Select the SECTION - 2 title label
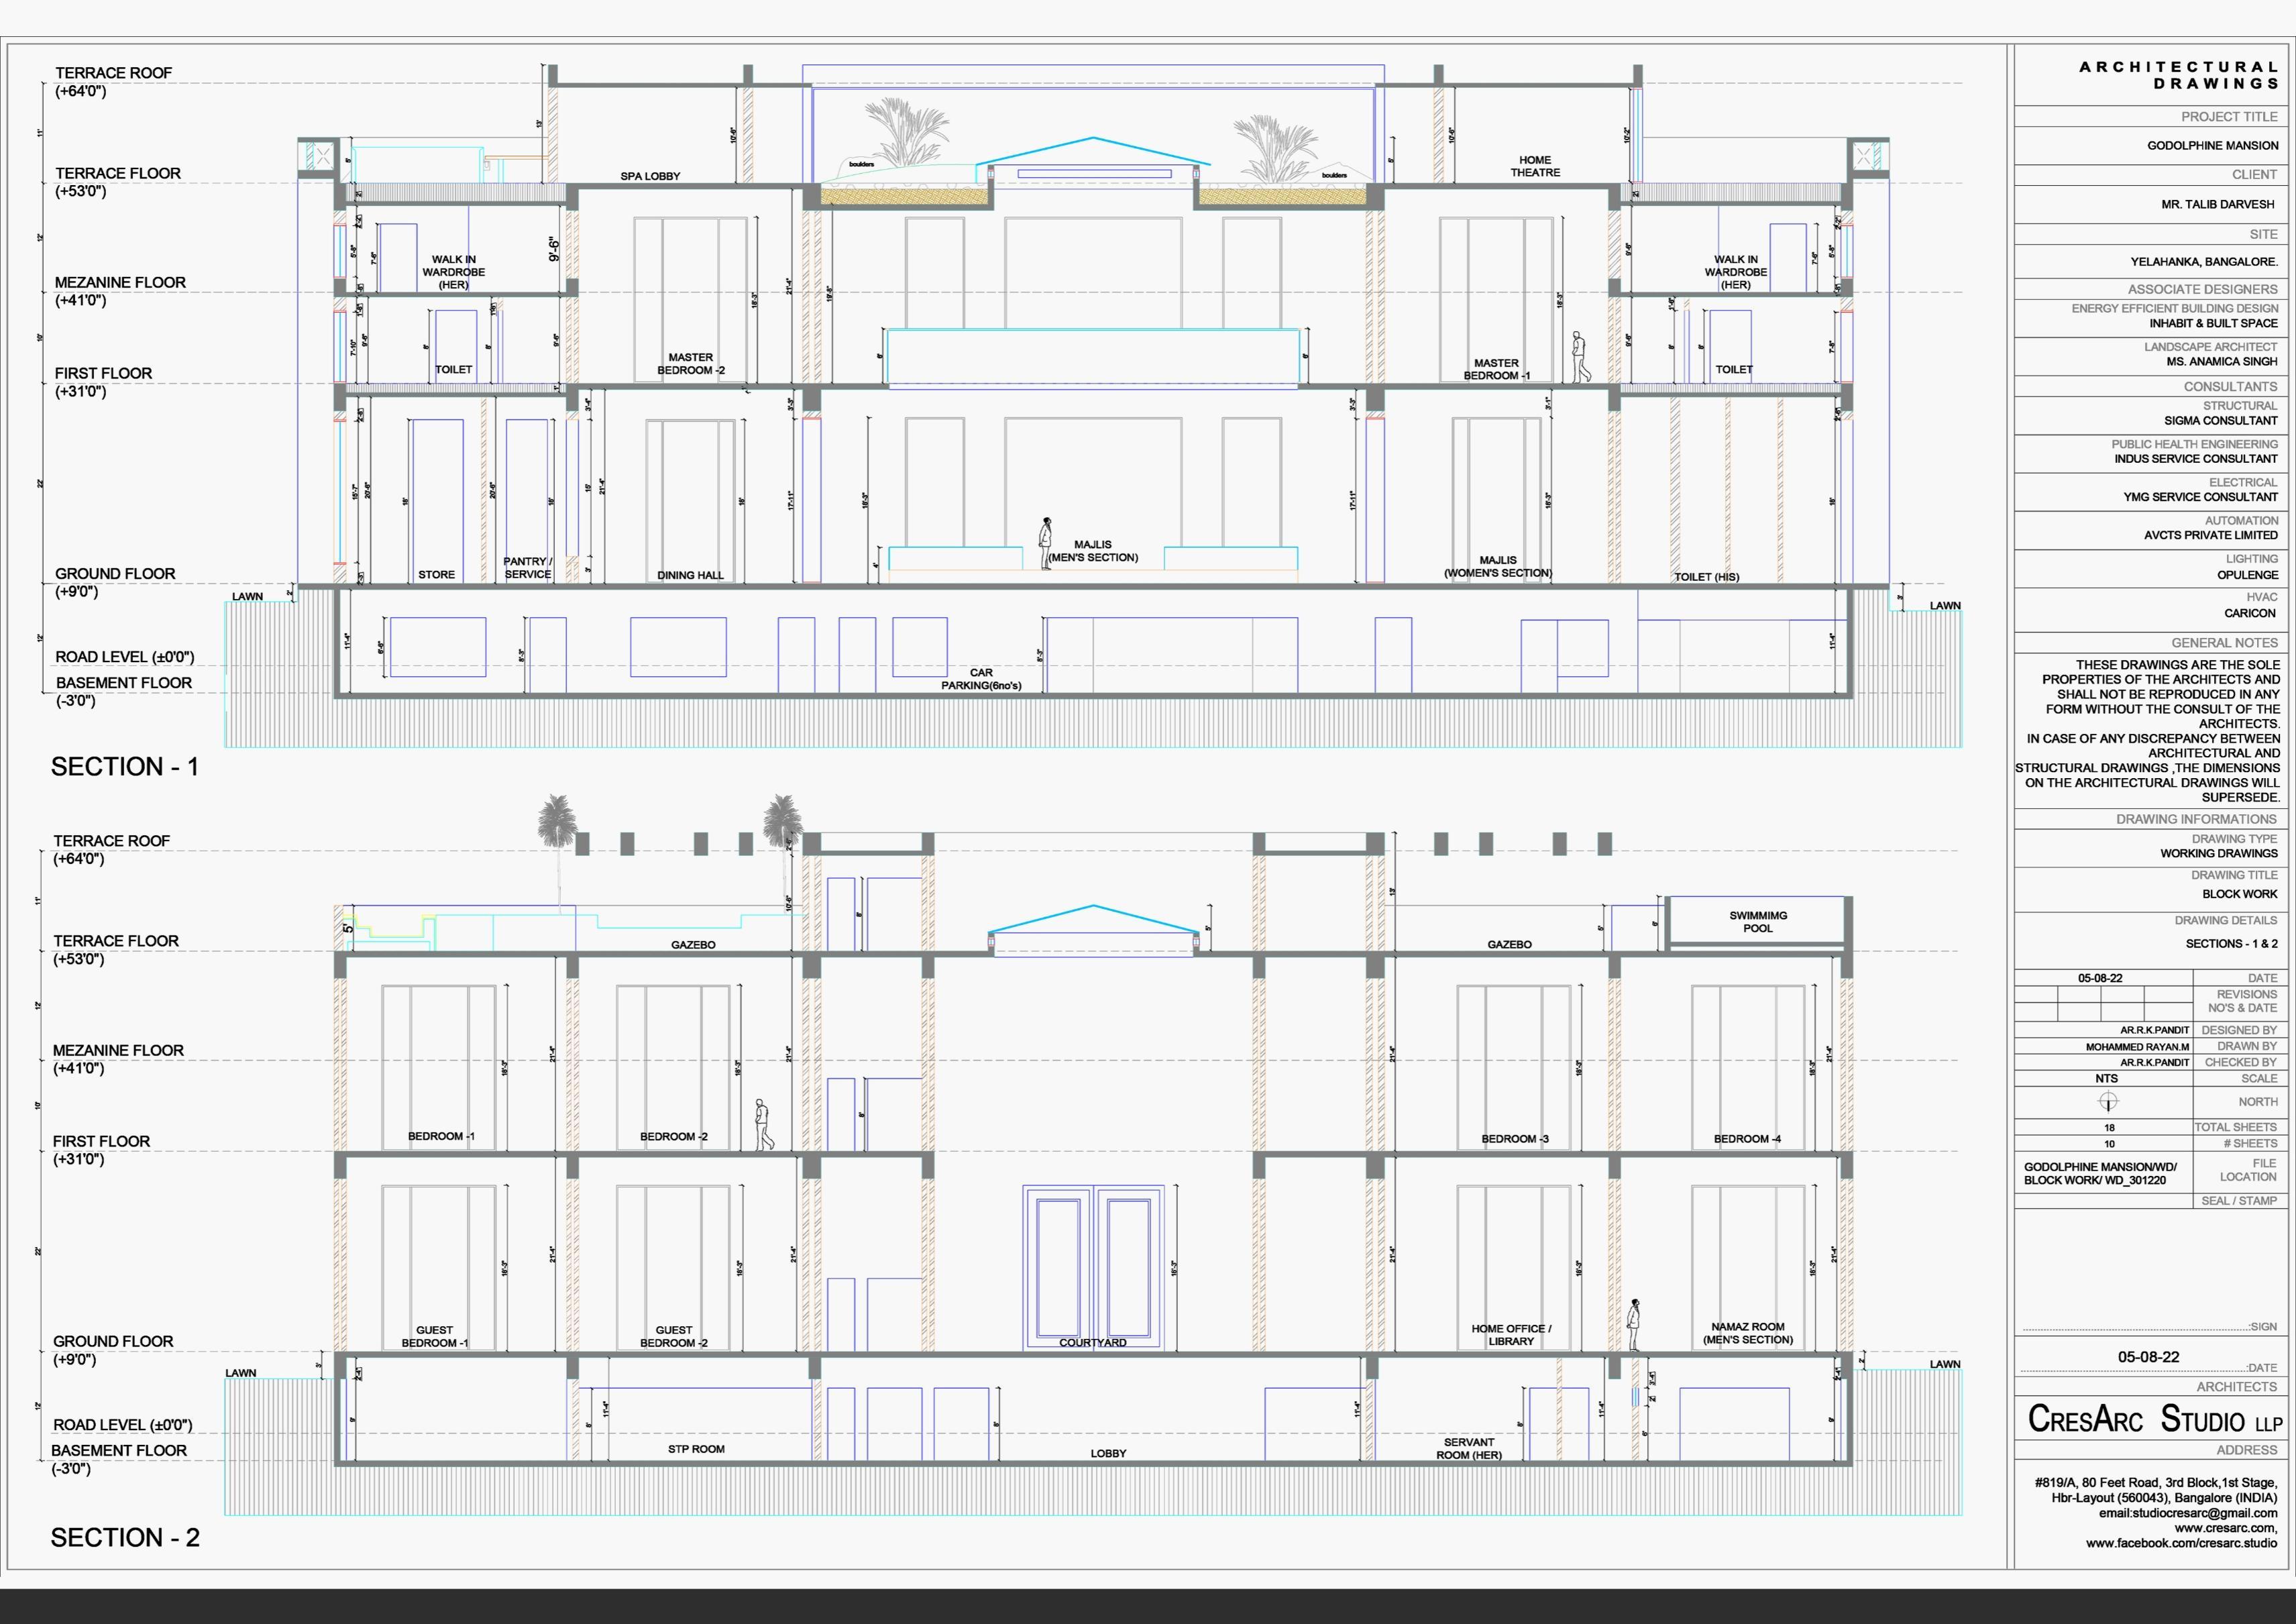The height and width of the screenshot is (1624, 2296). pos(125,1537)
